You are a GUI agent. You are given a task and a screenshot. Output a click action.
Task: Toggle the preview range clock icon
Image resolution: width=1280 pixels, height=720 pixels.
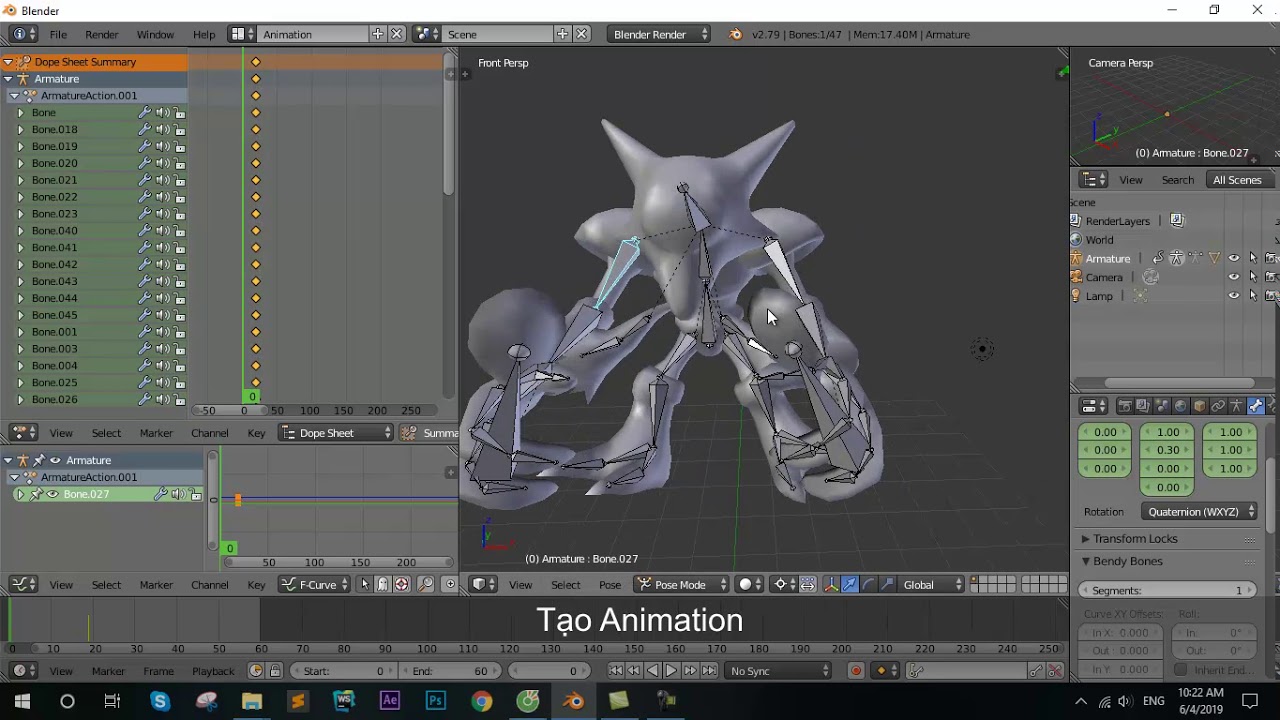(256, 671)
